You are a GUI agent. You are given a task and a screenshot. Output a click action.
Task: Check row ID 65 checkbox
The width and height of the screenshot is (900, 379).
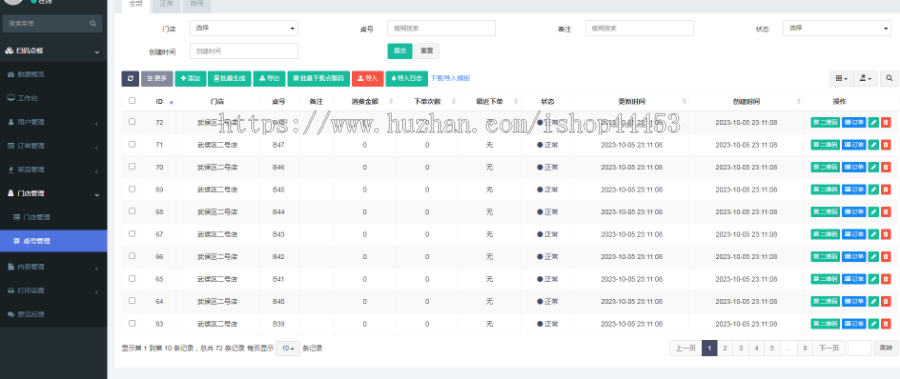[132, 279]
